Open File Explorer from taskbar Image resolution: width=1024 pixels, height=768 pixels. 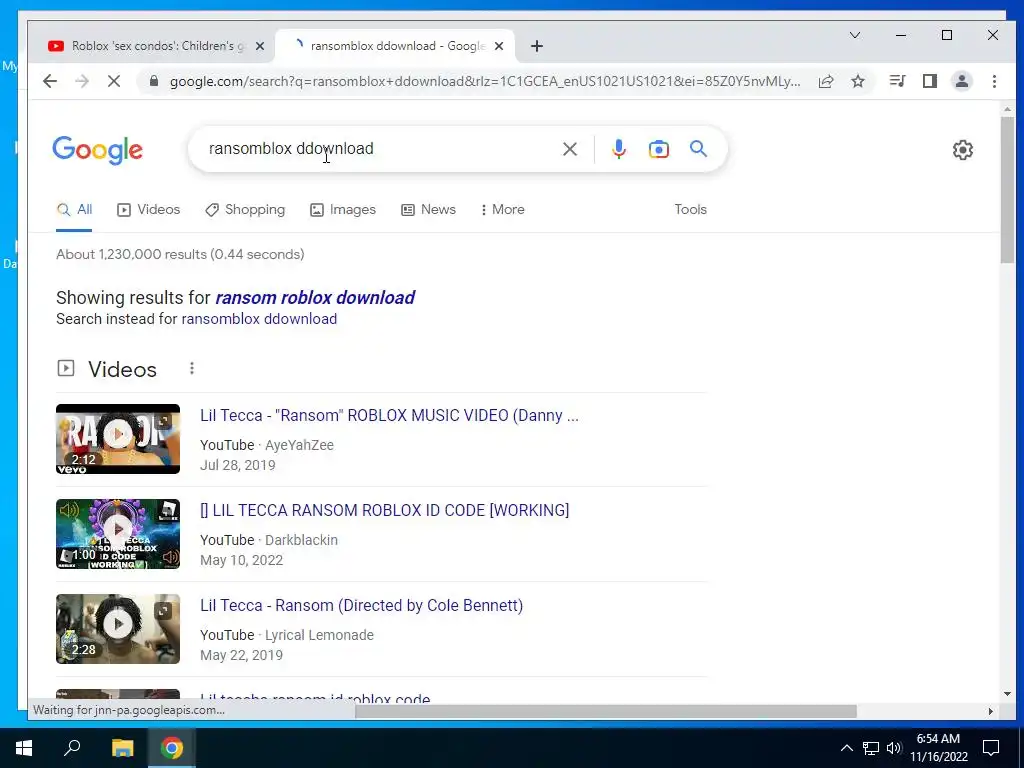tap(122, 748)
